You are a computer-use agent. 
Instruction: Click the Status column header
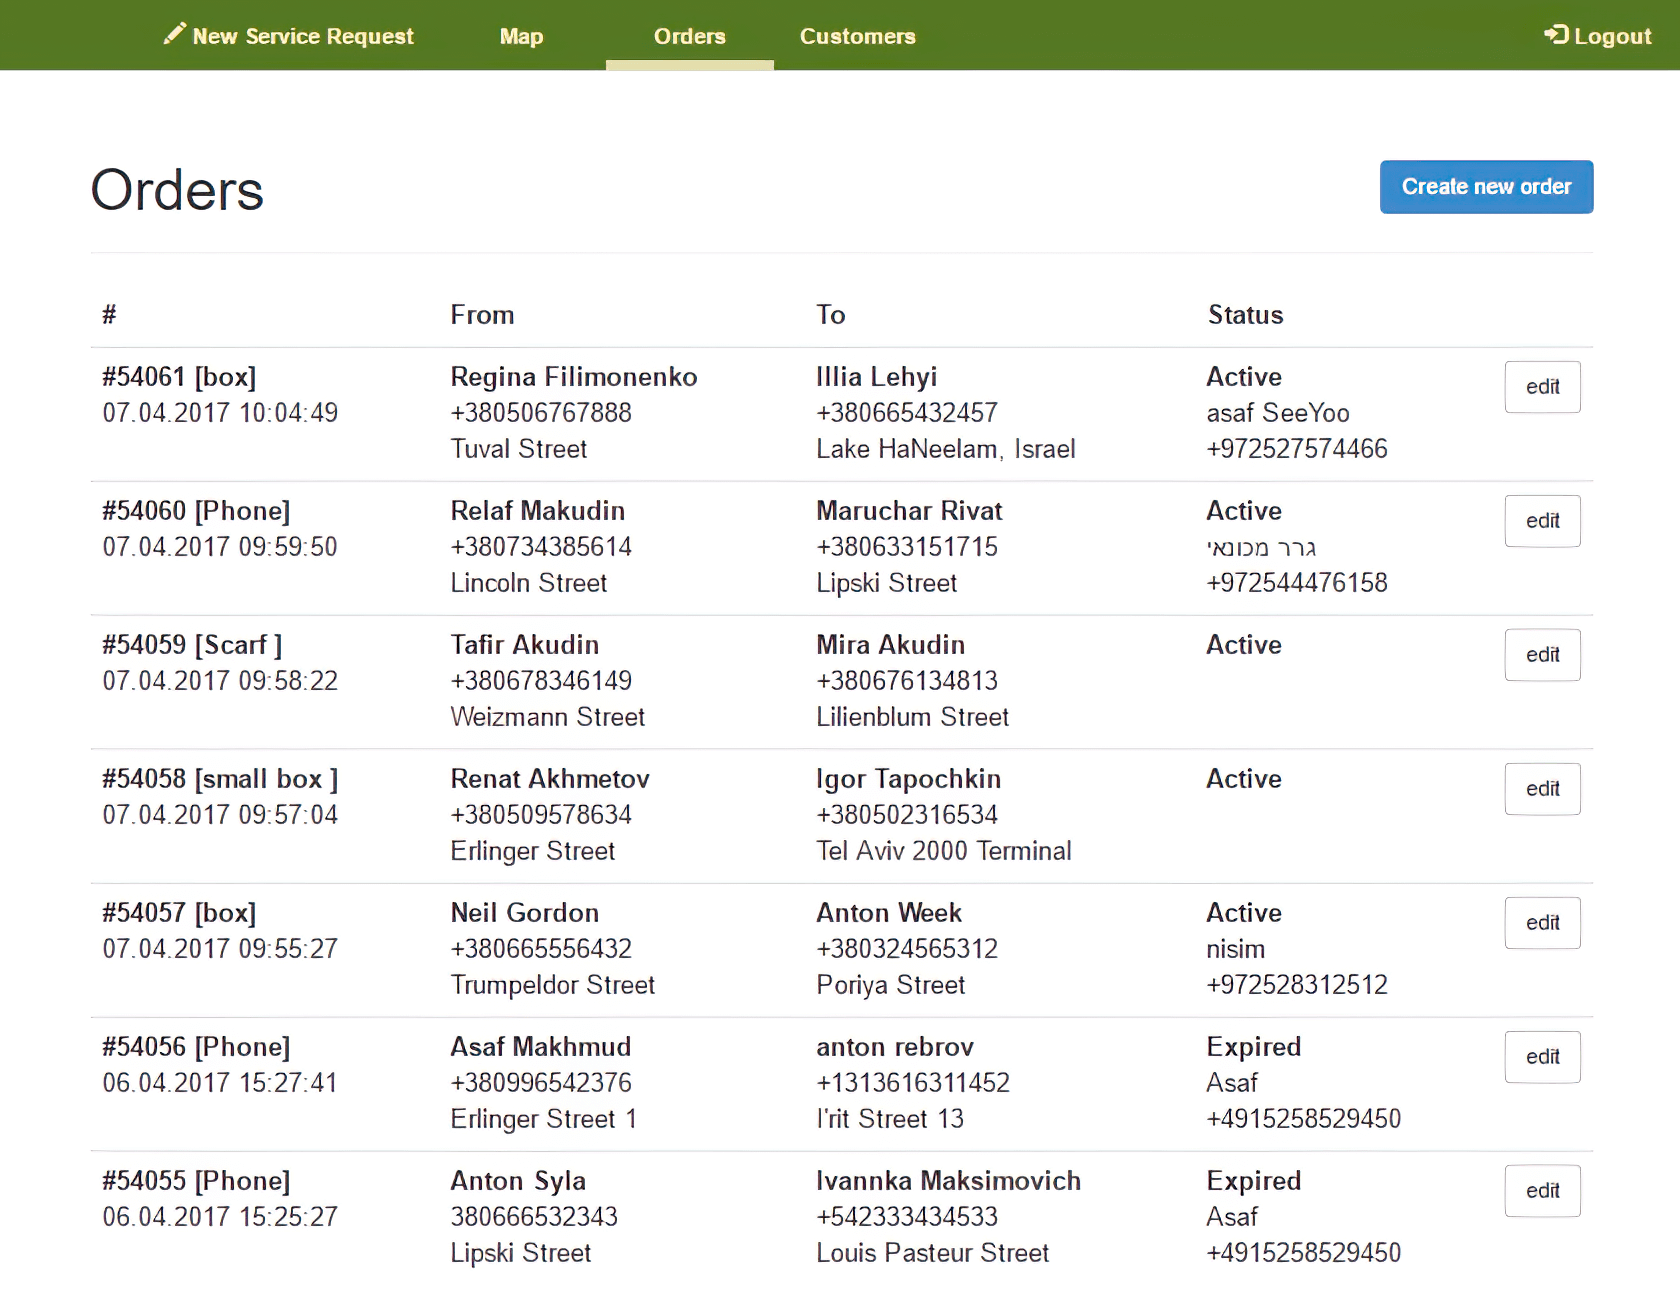(1245, 315)
